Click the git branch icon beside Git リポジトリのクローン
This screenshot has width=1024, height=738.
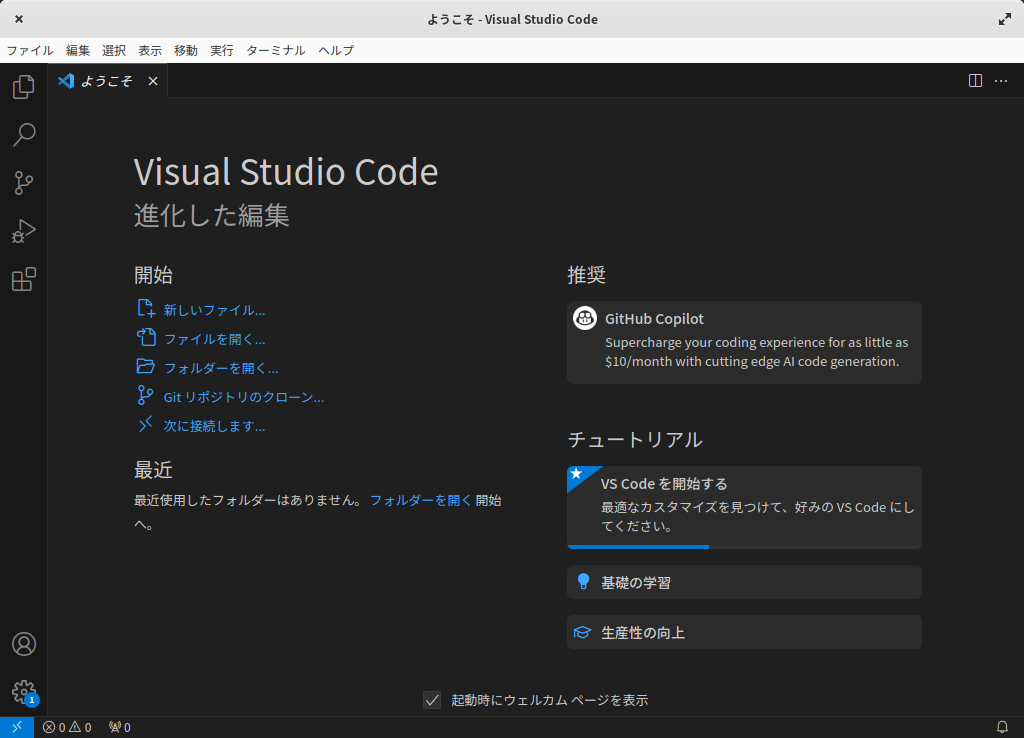point(145,395)
